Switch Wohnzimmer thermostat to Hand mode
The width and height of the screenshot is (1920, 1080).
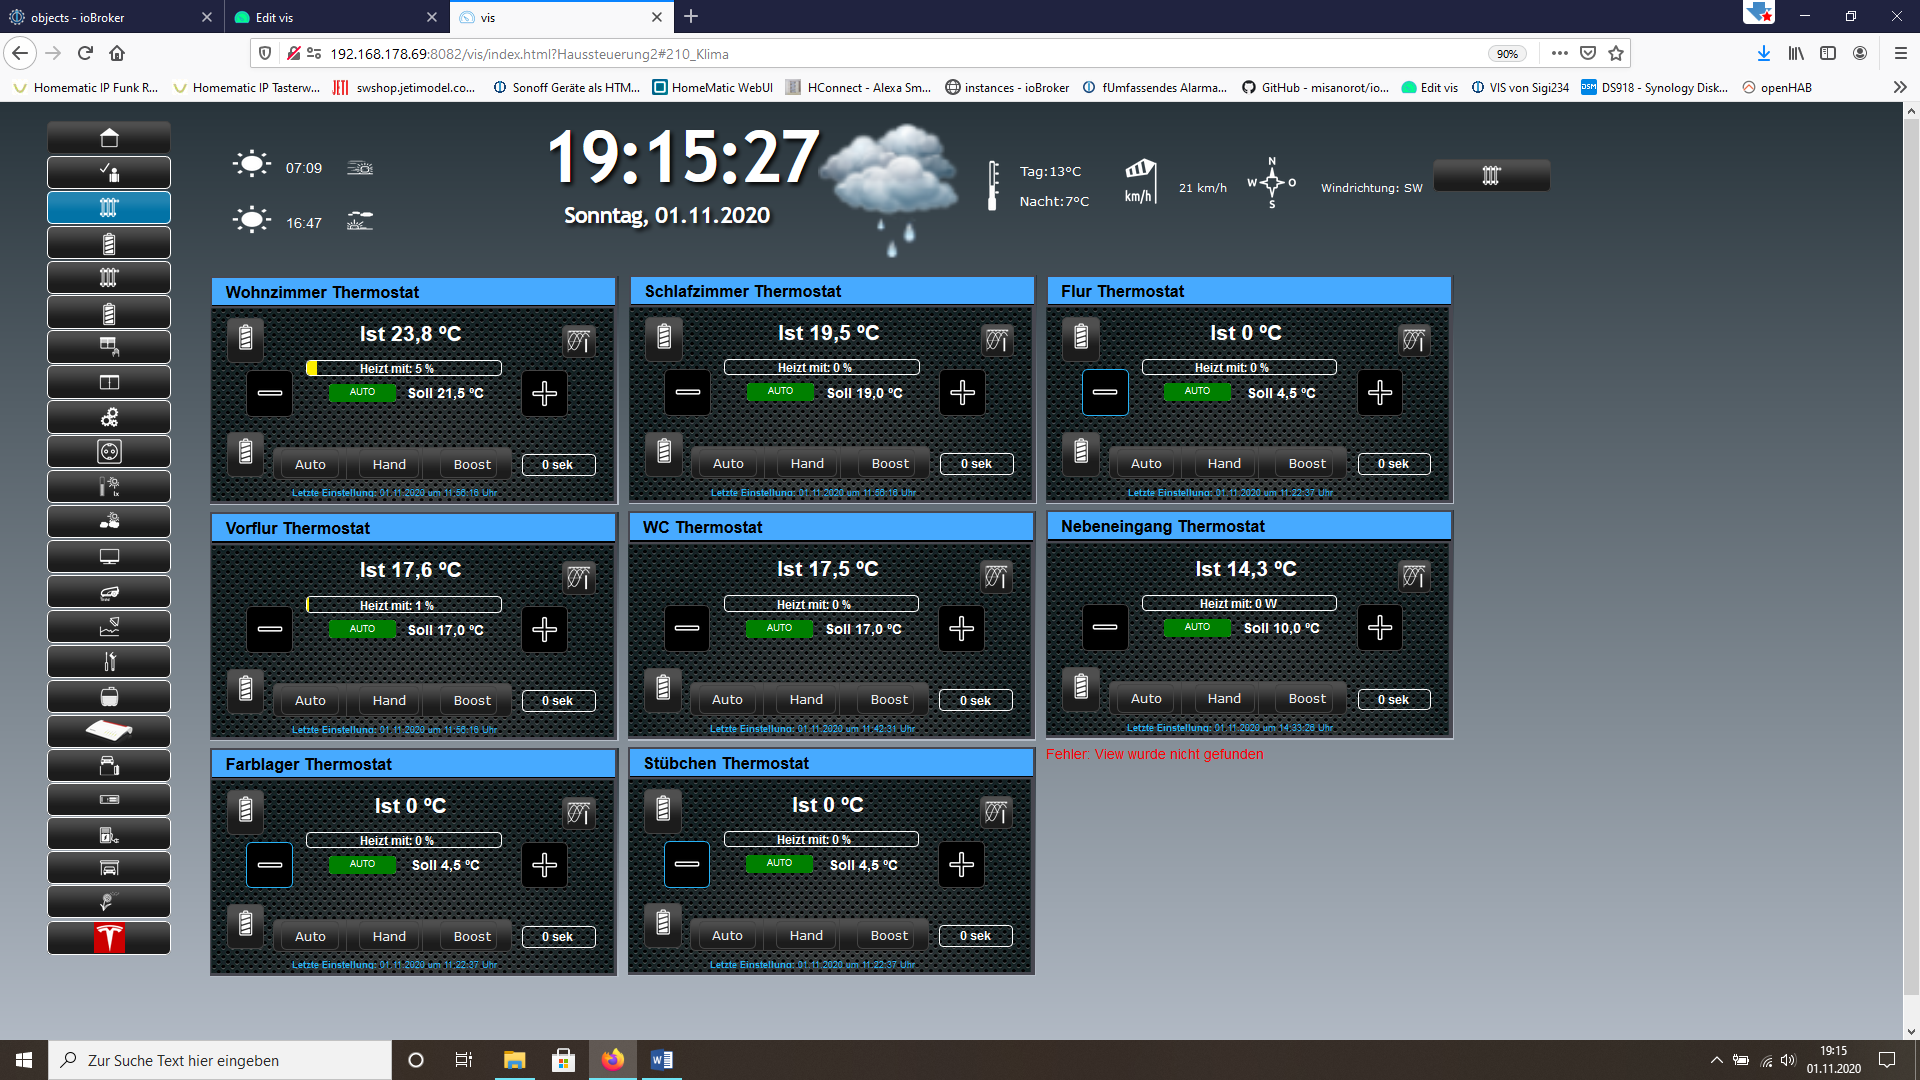(389, 465)
